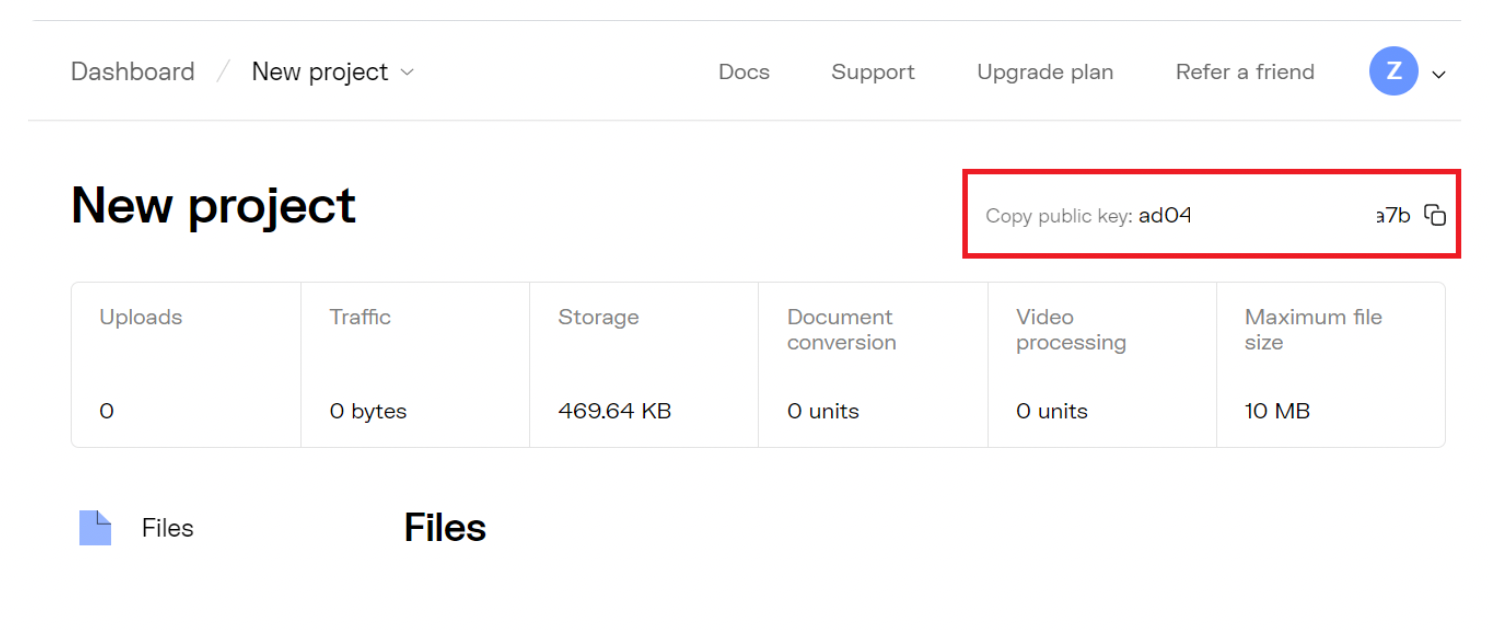
Task: Click the Copy public key label
Action: pos(1059,216)
